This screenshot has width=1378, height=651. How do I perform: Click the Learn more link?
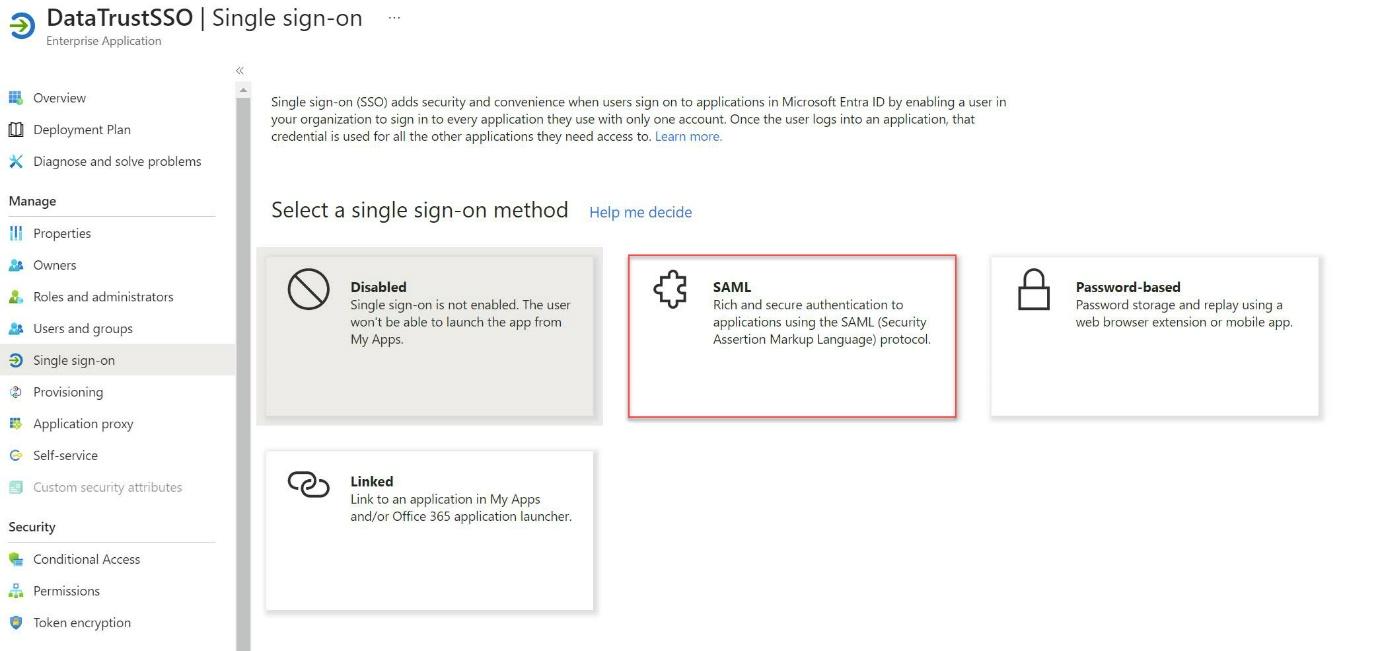click(688, 137)
